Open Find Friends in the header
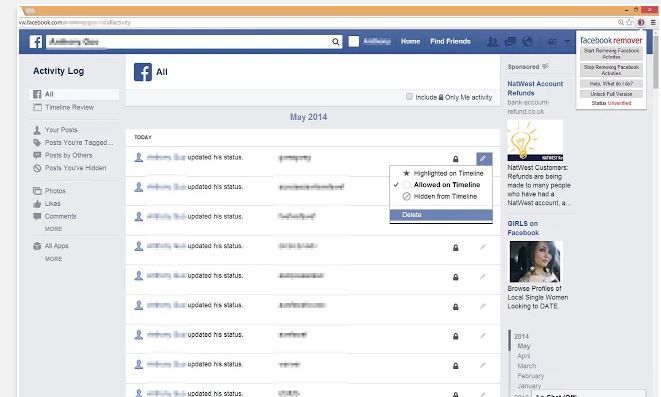 (450, 41)
